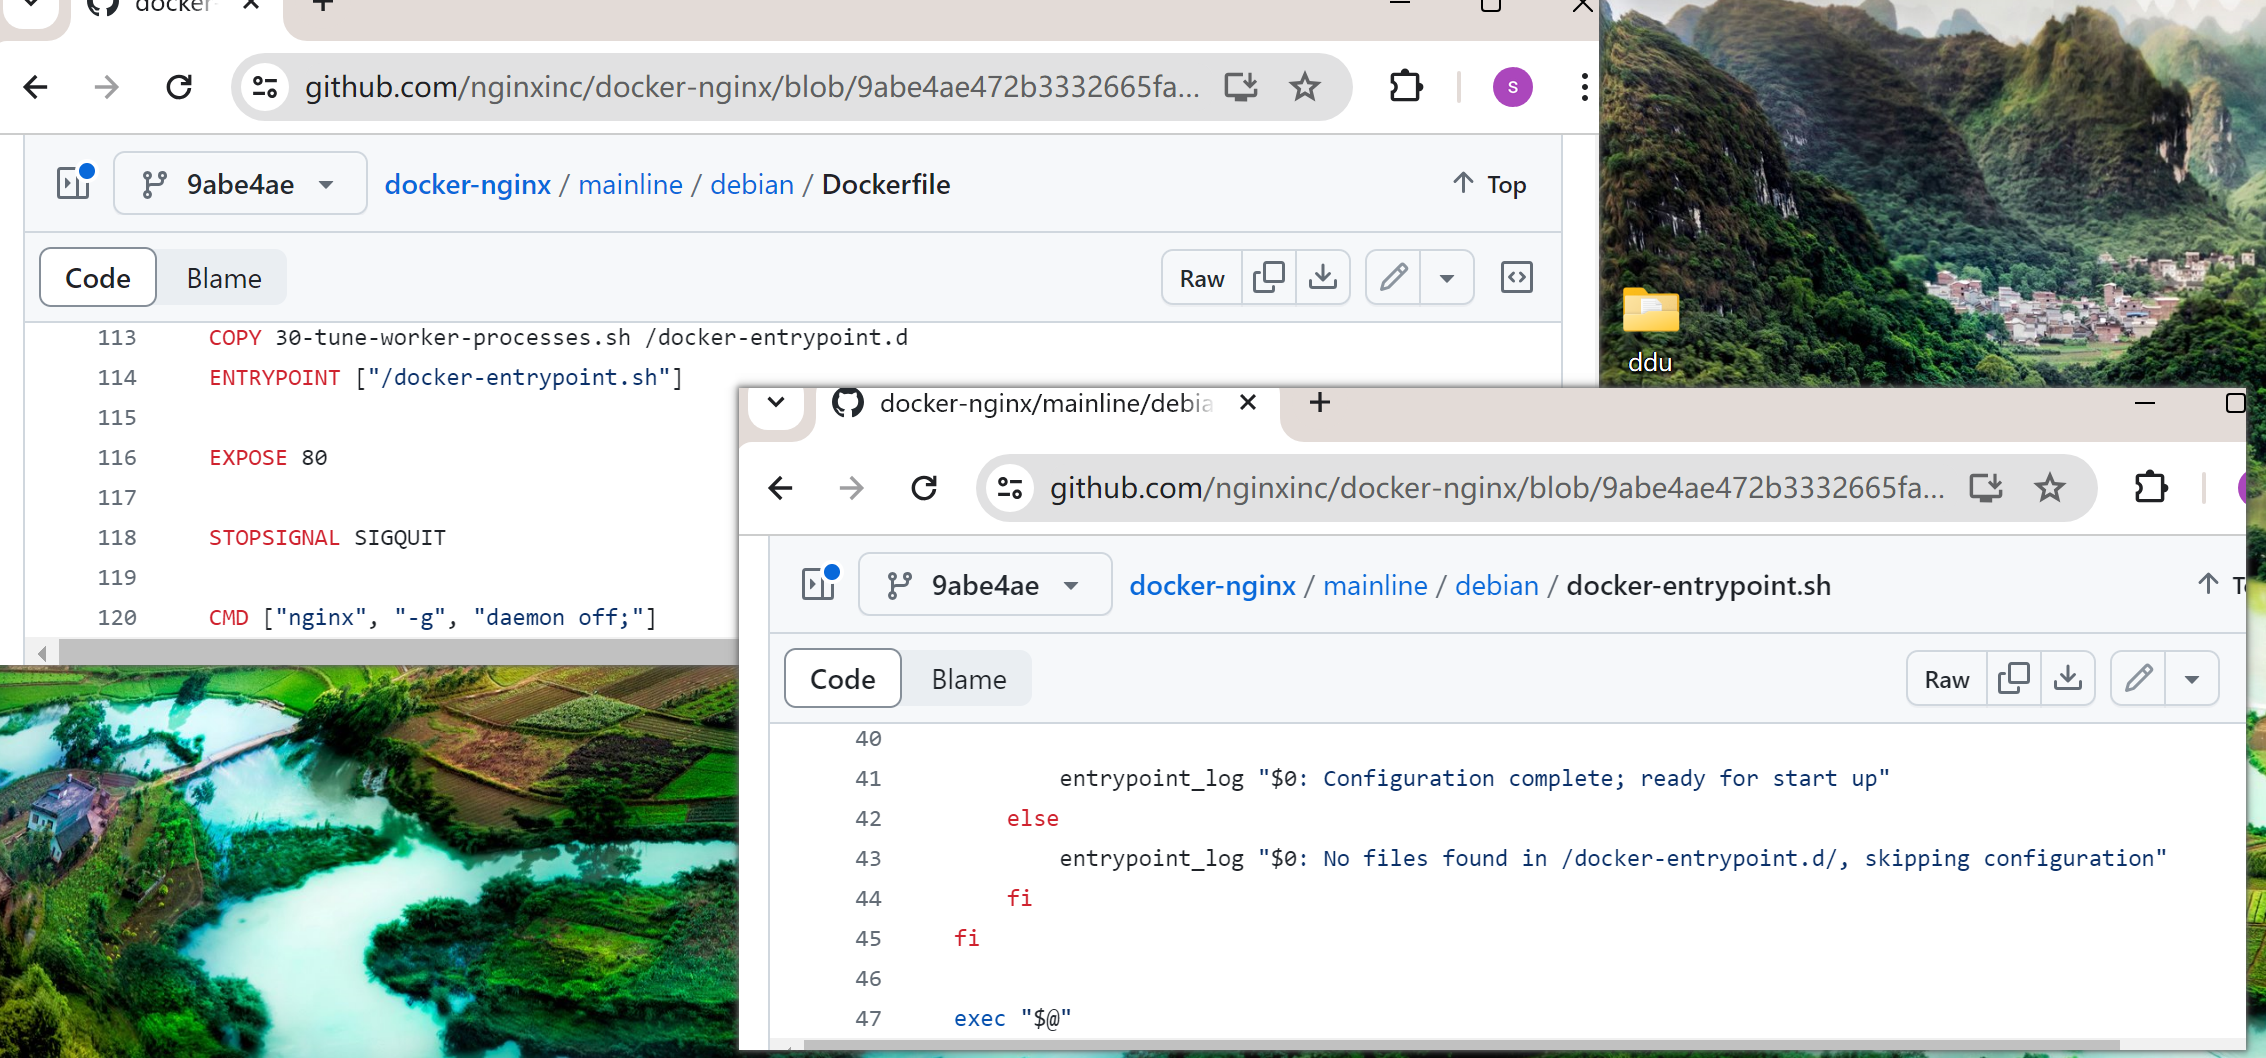This screenshot has width=2266, height=1058.
Task: Expand edit options dropdown for Dockerfile
Action: click(1446, 278)
